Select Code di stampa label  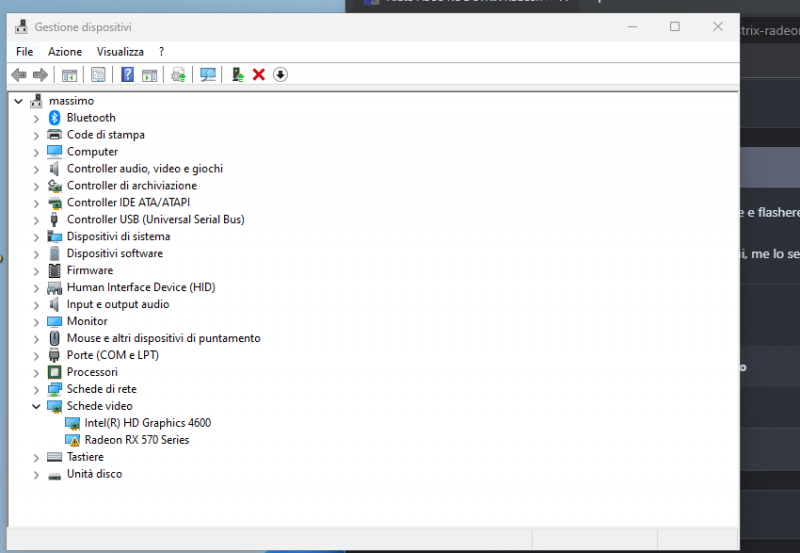pyautogui.click(x=106, y=135)
